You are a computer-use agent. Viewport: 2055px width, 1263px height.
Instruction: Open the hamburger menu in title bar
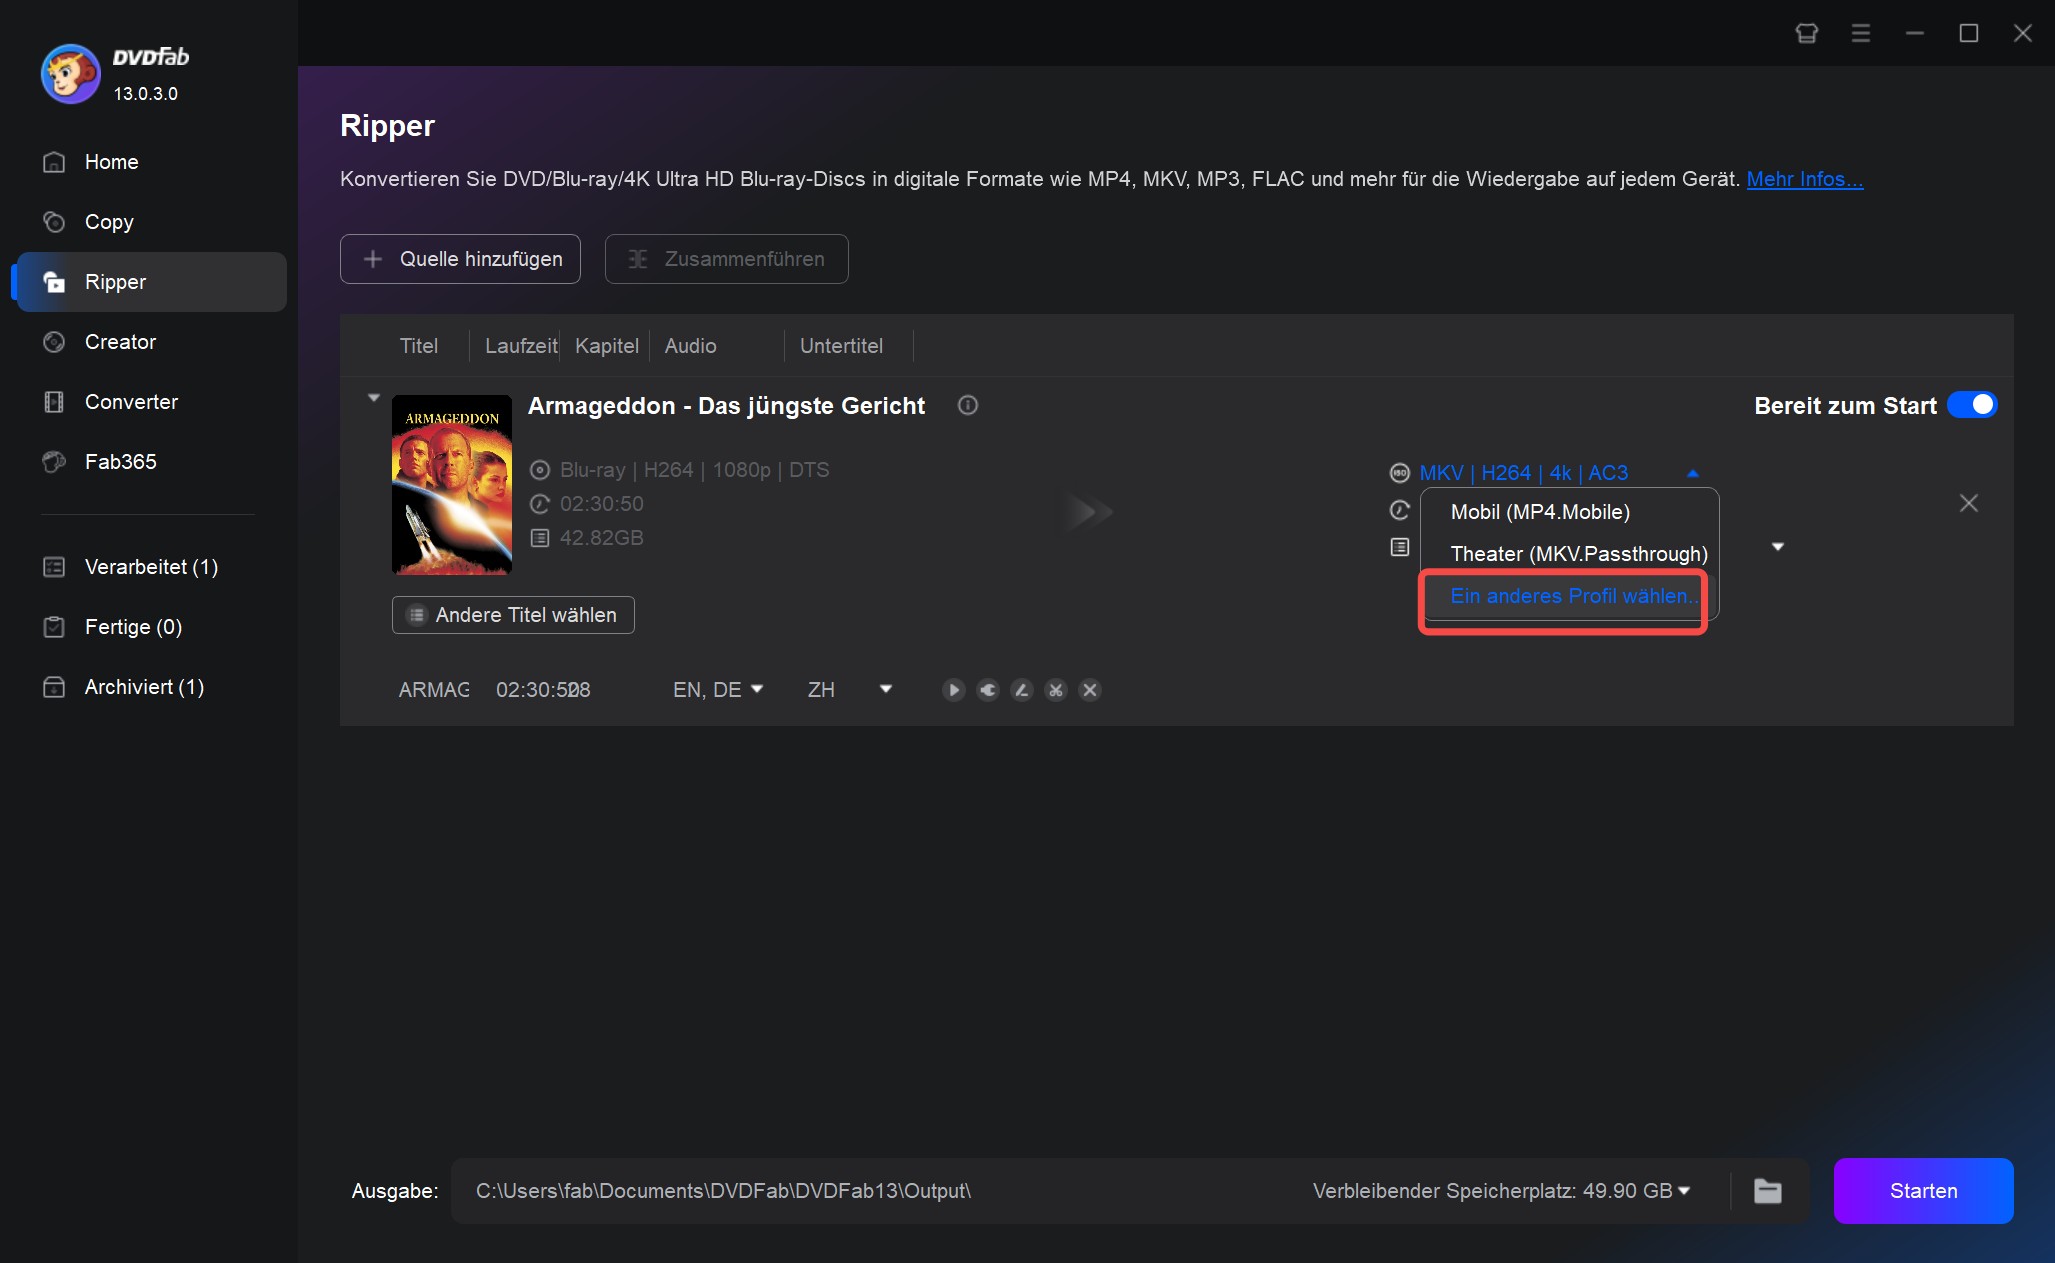(x=1861, y=33)
